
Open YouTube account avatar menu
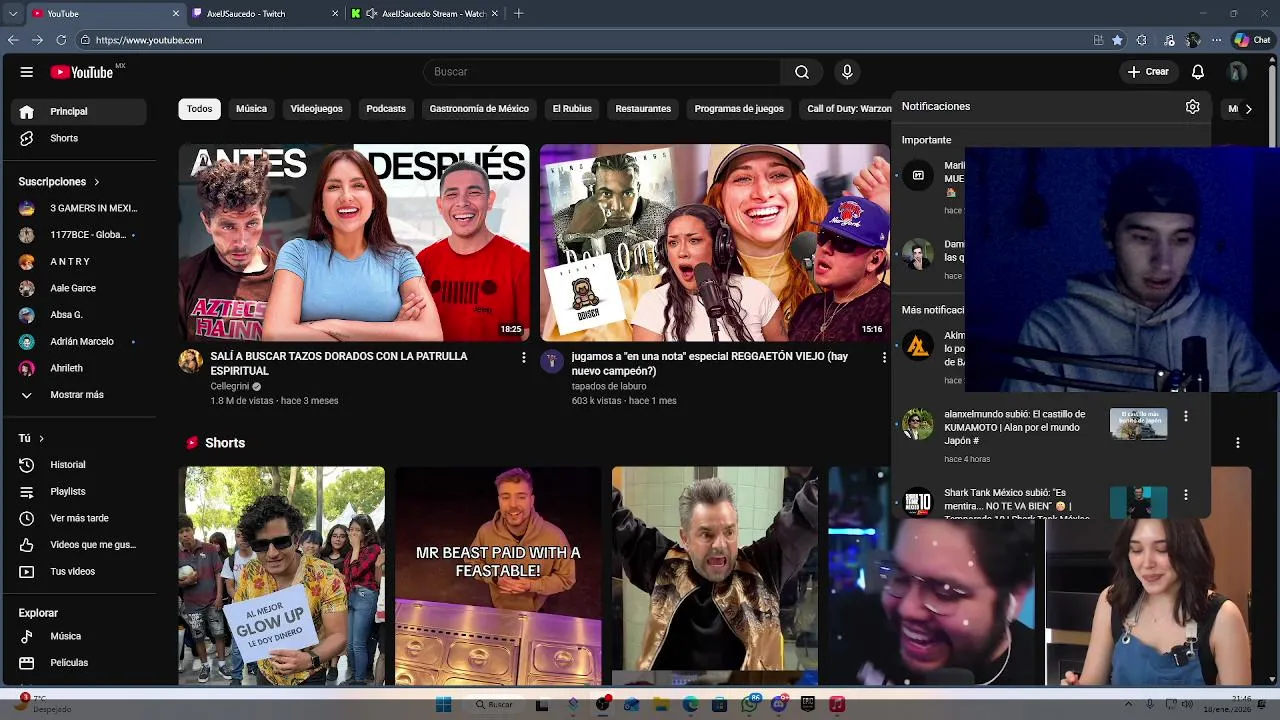pyautogui.click(x=1238, y=72)
